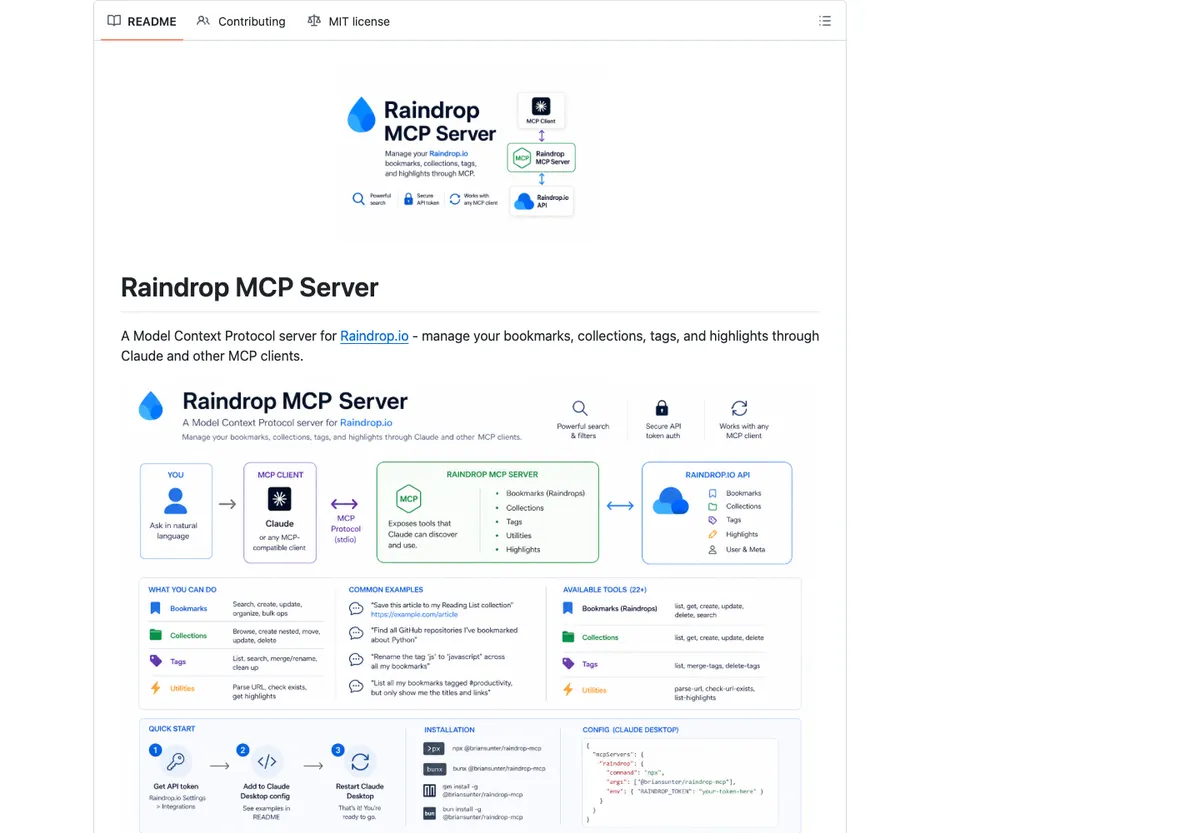Click the chat bubble beside the 'Rename the tag' example
1200x833 pixels.
coord(356,660)
